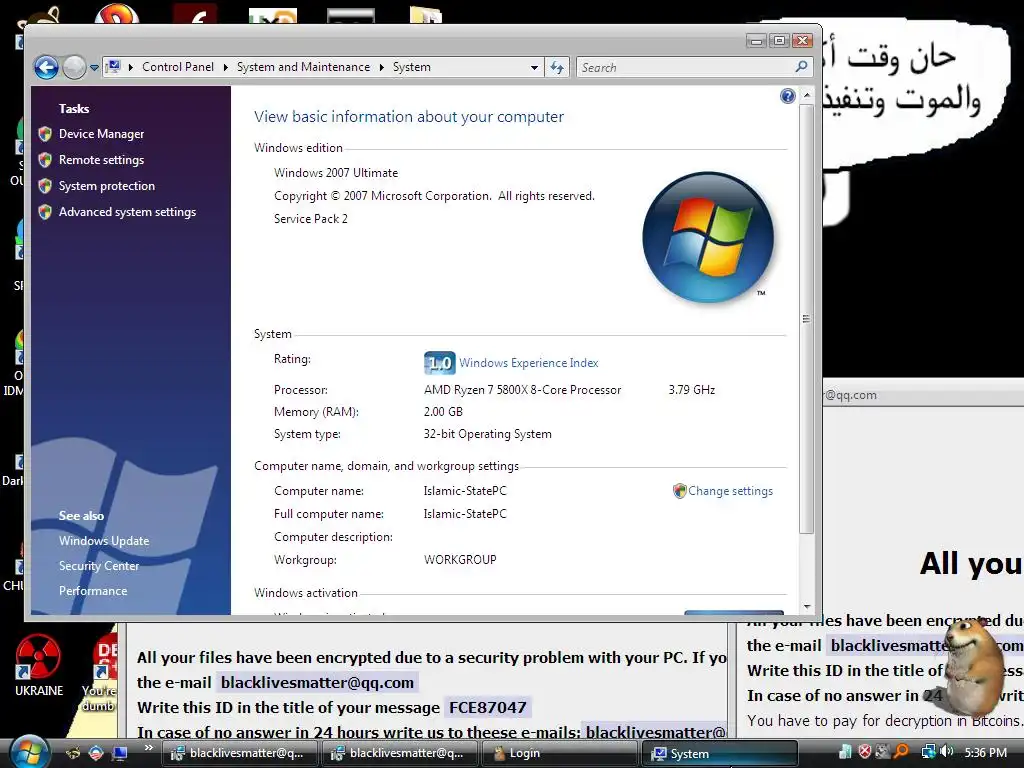Screen dimensions: 1024x768
Task: Open the Windows Experience Index link
Action: click(x=528, y=363)
